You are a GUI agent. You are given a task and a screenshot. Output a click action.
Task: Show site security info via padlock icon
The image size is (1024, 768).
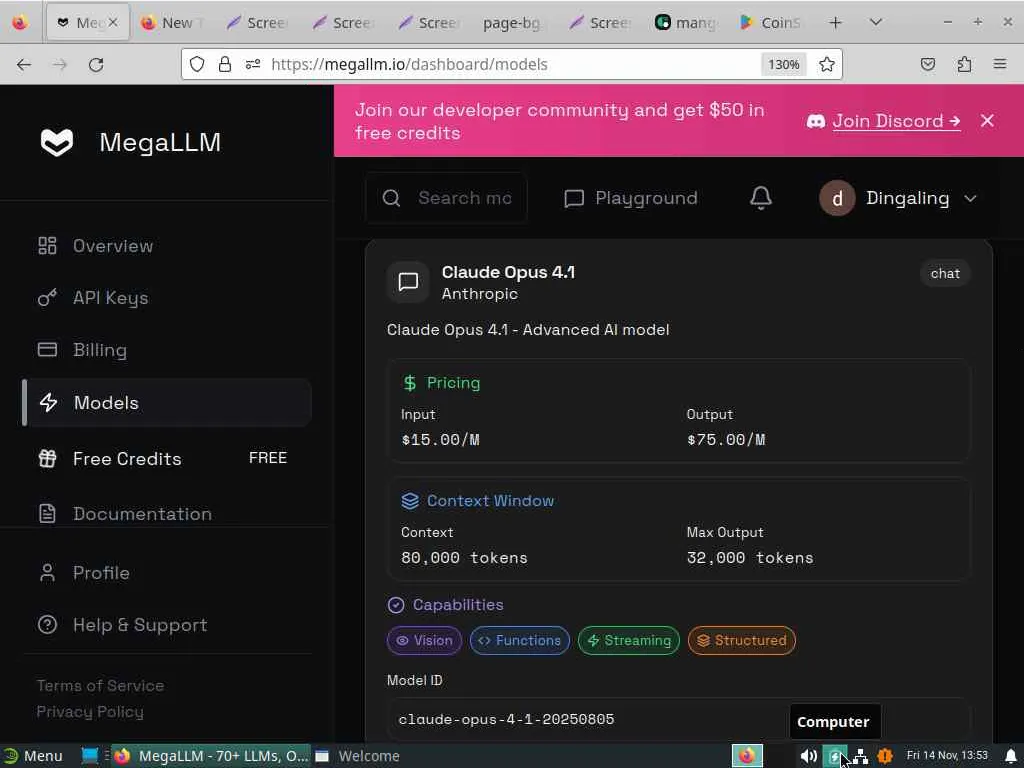click(225, 64)
